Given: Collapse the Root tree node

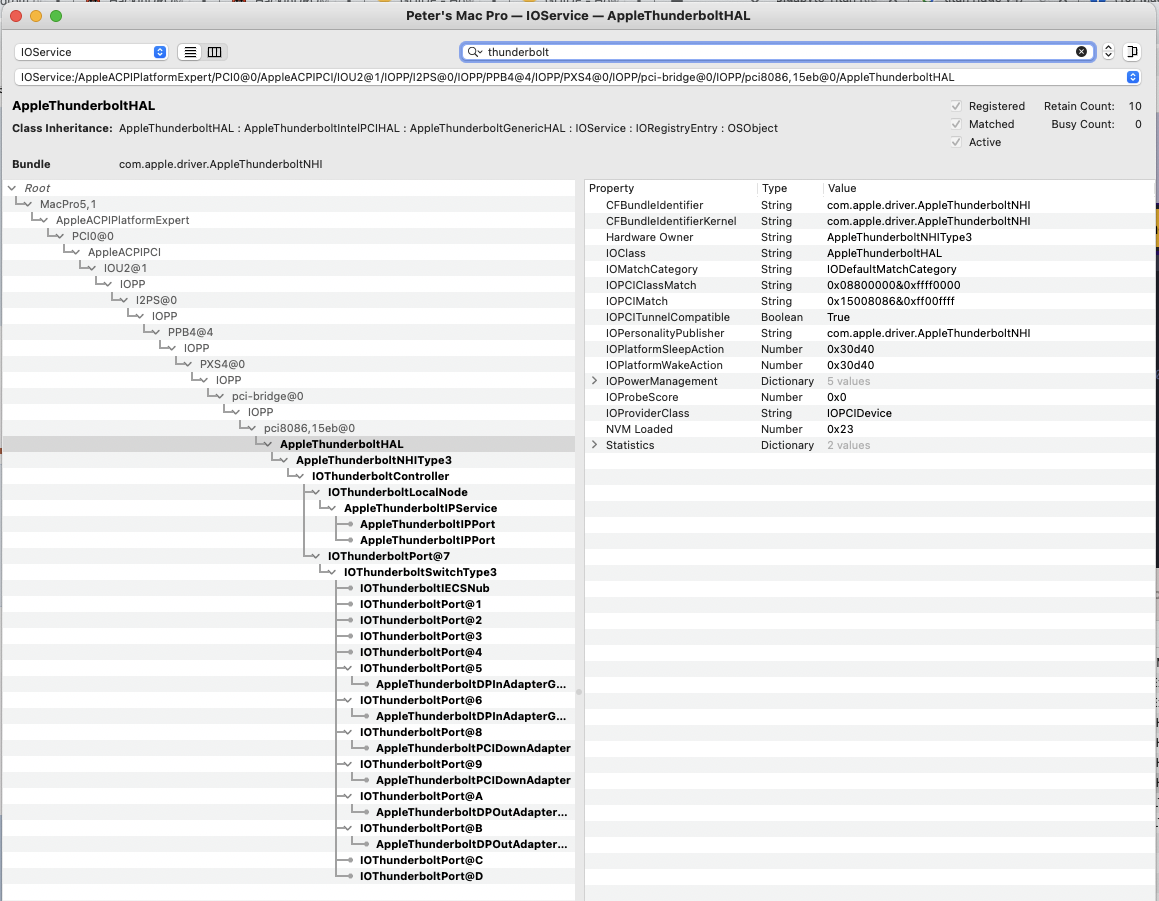Looking at the screenshot, I should [x=12, y=188].
